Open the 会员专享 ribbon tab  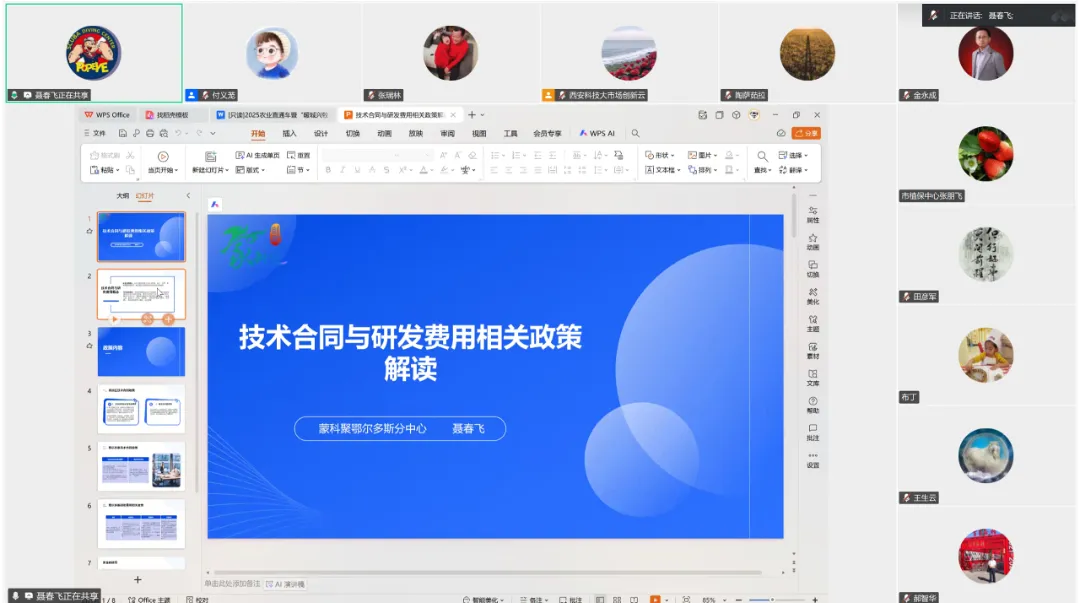548,133
